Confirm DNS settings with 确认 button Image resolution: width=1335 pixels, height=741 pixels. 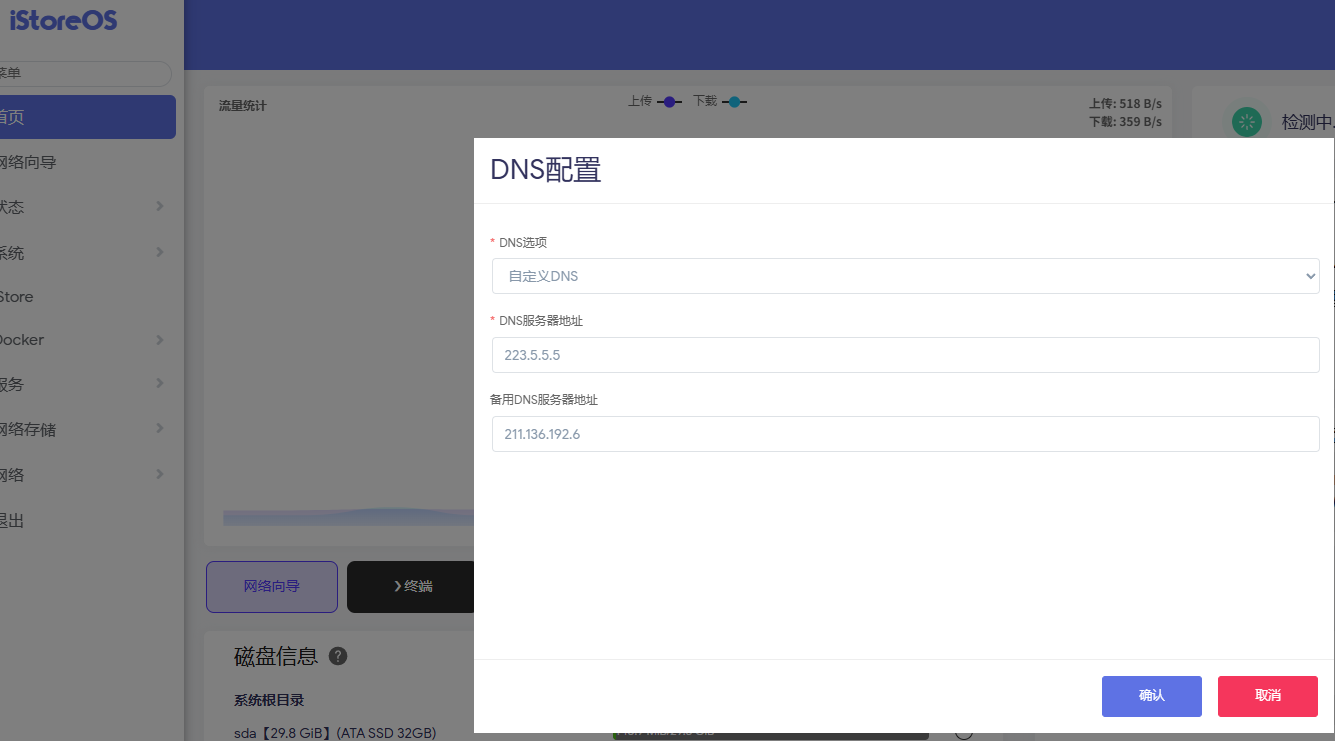pos(1151,696)
